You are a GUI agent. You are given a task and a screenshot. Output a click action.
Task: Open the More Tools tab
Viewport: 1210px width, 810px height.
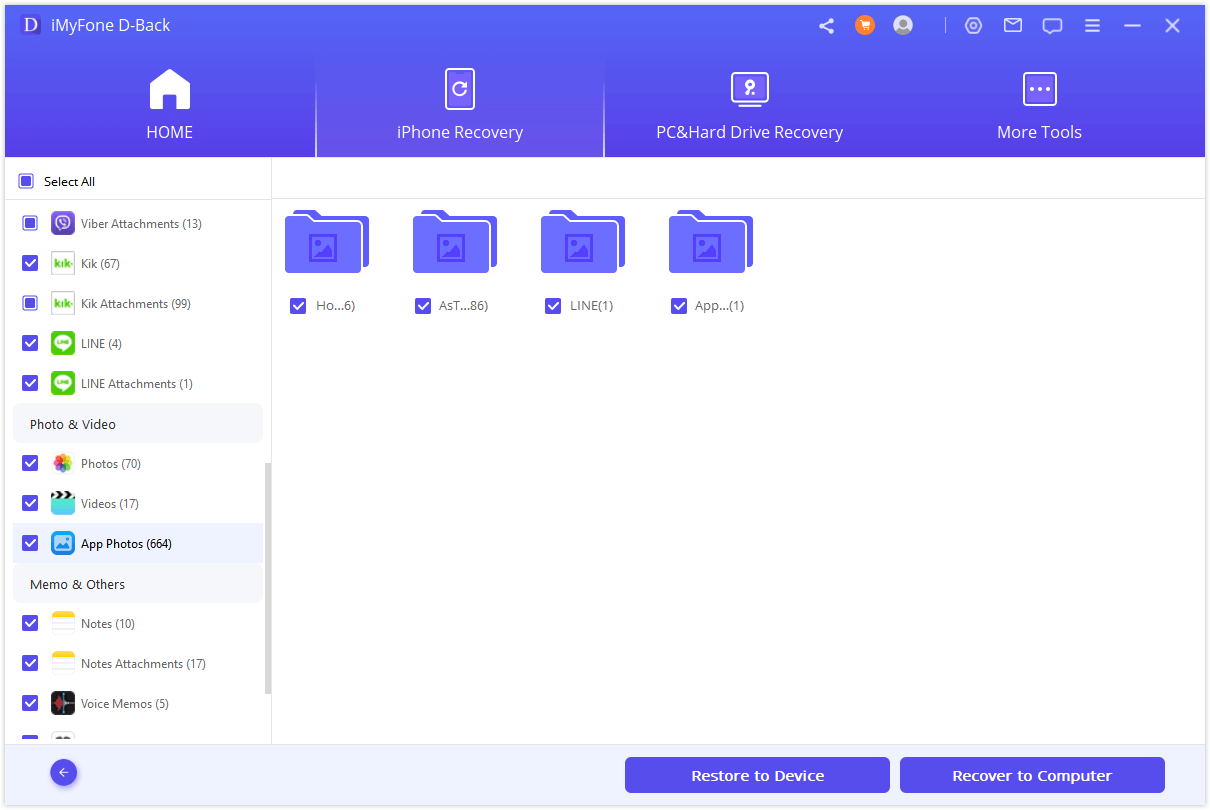pyautogui.click(x=1039, y=105)
